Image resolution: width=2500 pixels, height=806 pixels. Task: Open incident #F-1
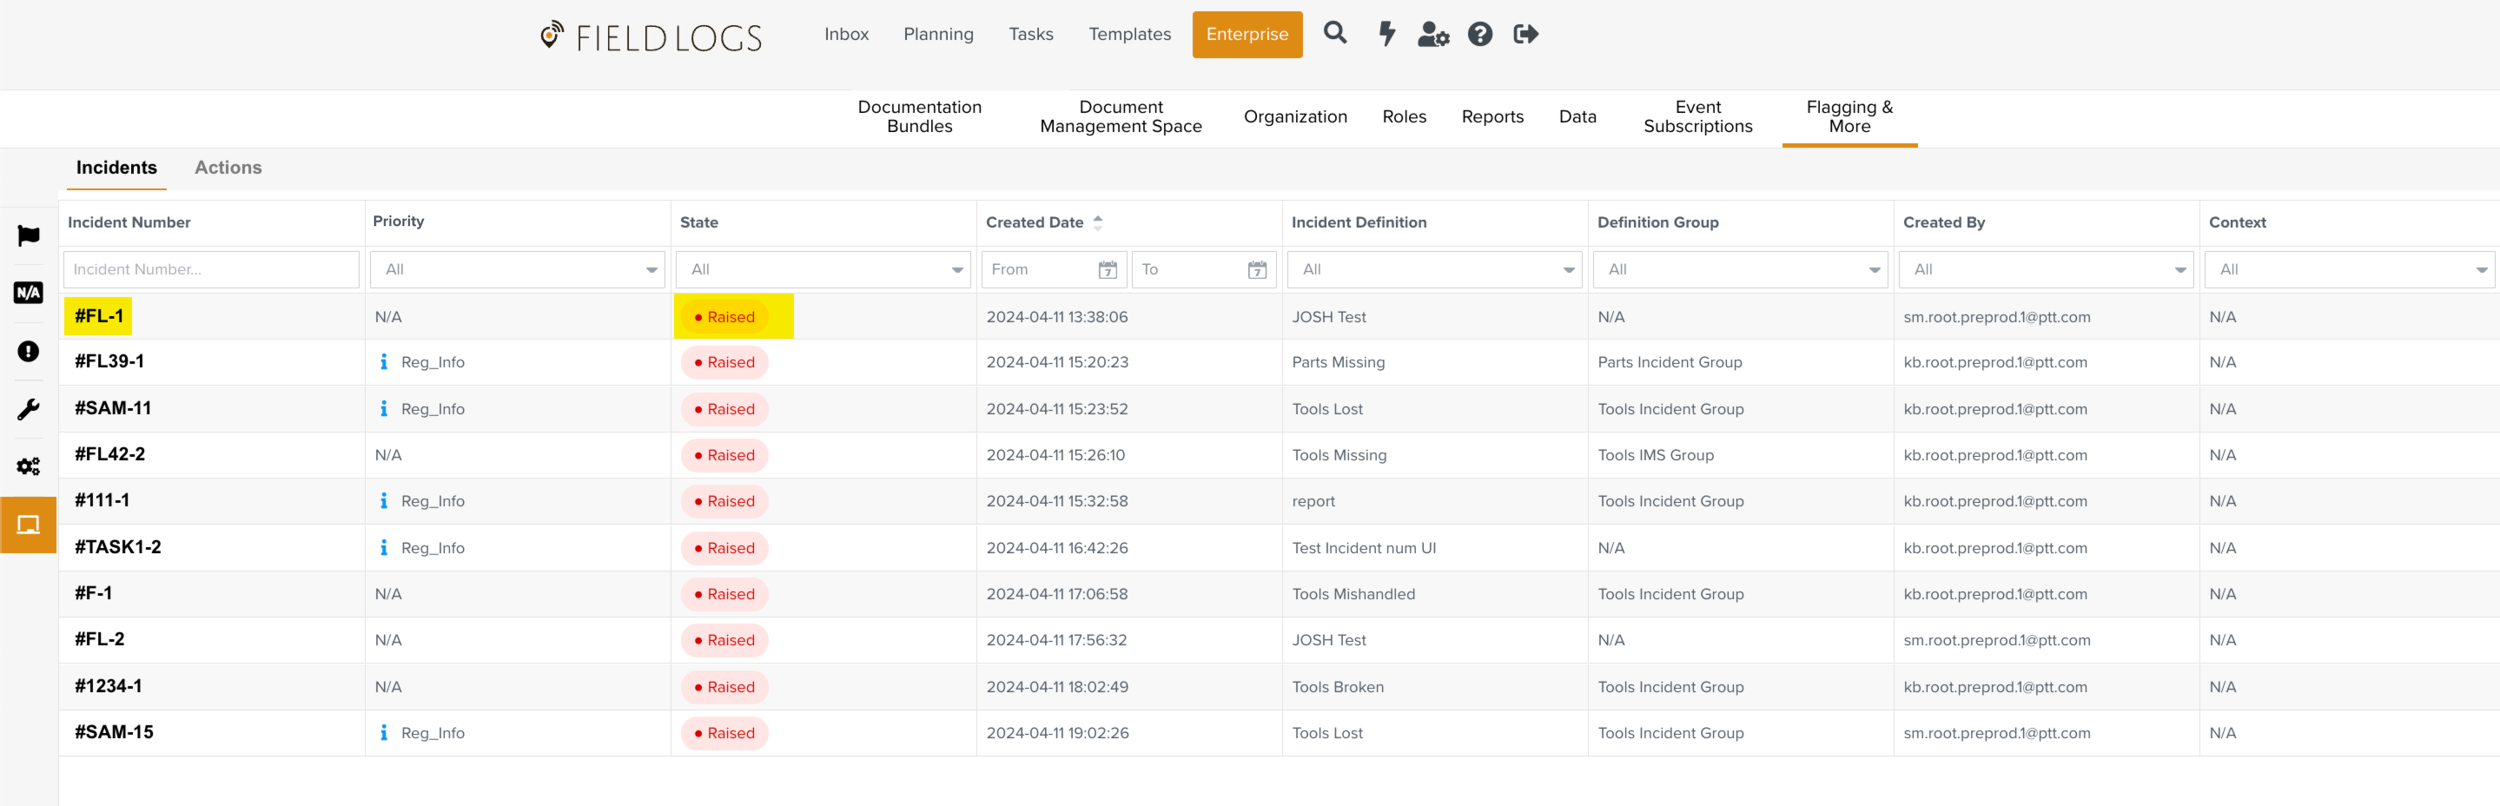tap(93, 594)
